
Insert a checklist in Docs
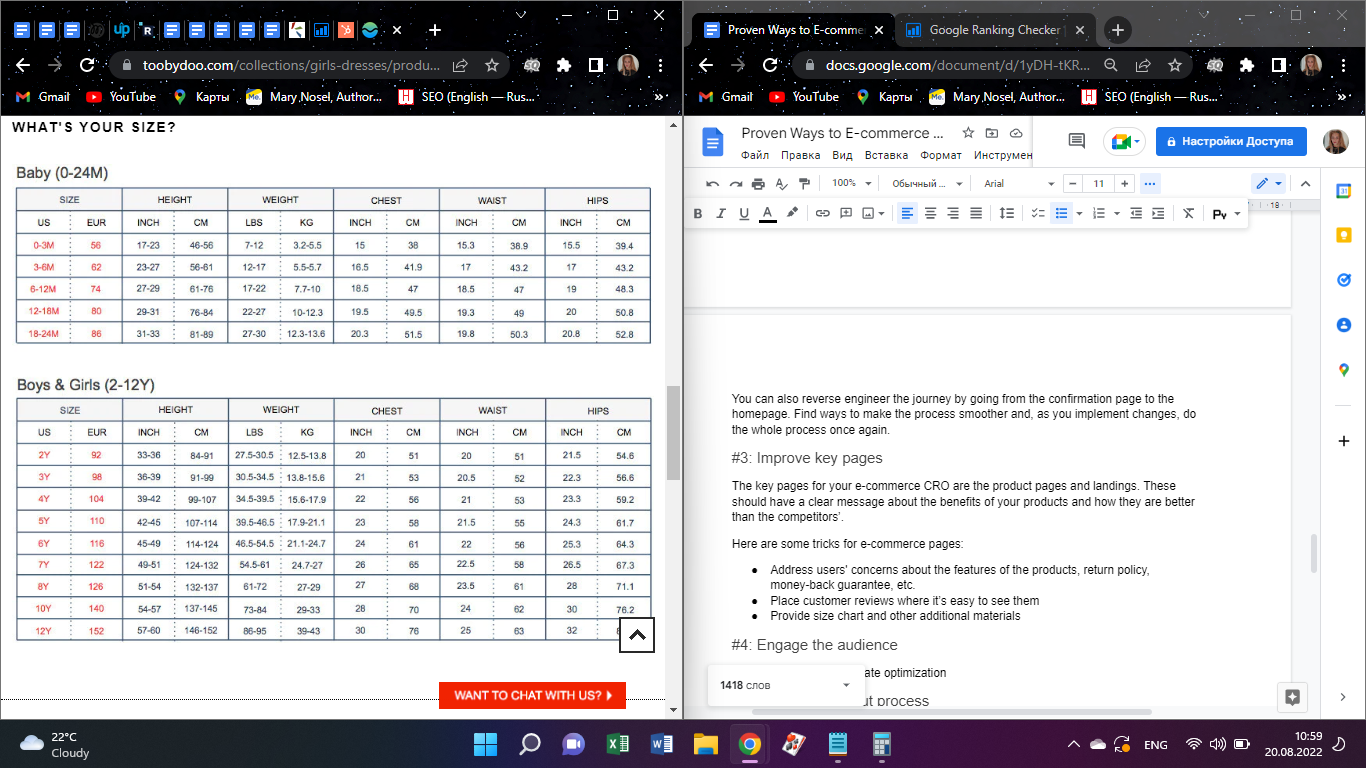coord(1038,213)
